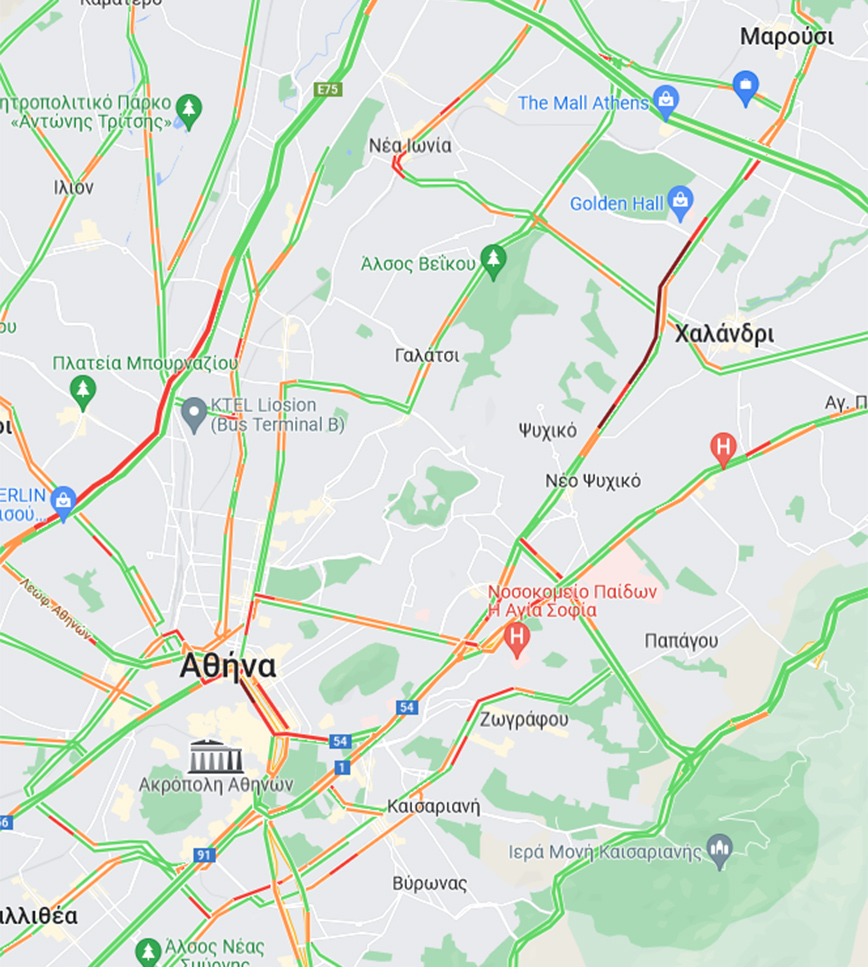Select the Νέα Ιωνία district label
This screenshot has height=967, width=868.
pyautogui.click(x=410, y=146)
